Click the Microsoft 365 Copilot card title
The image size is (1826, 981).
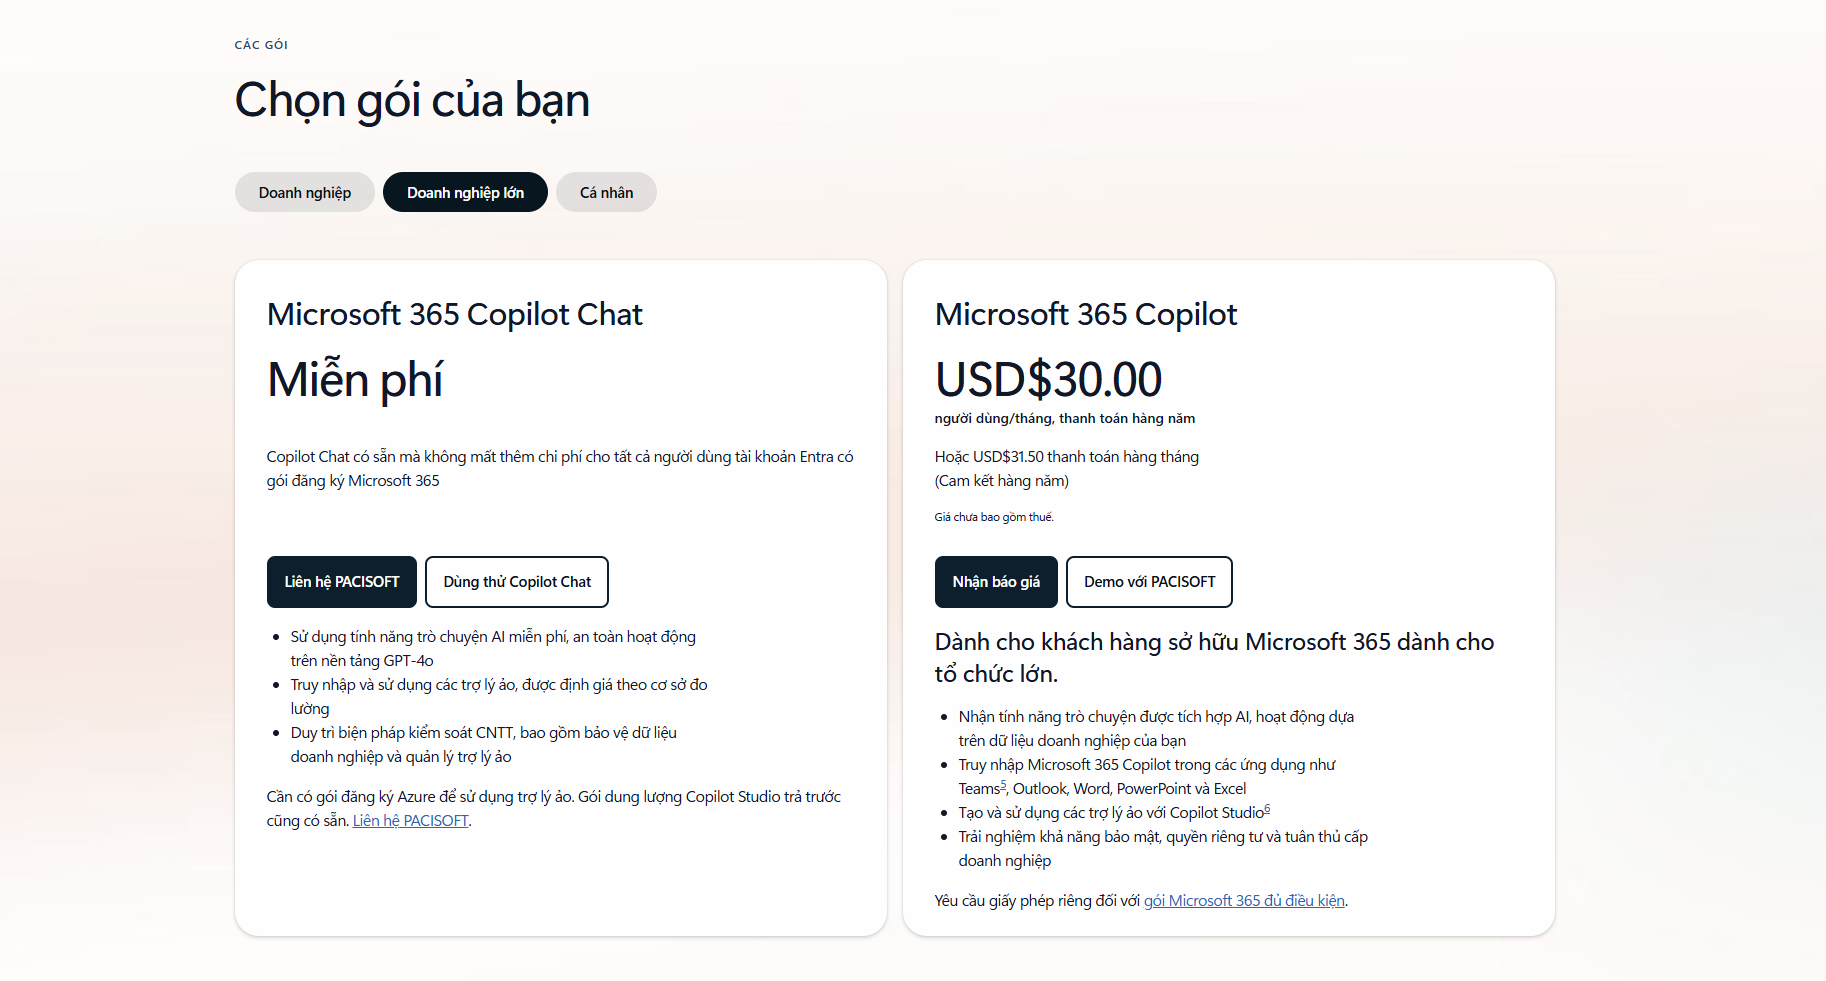point(1086,314)
